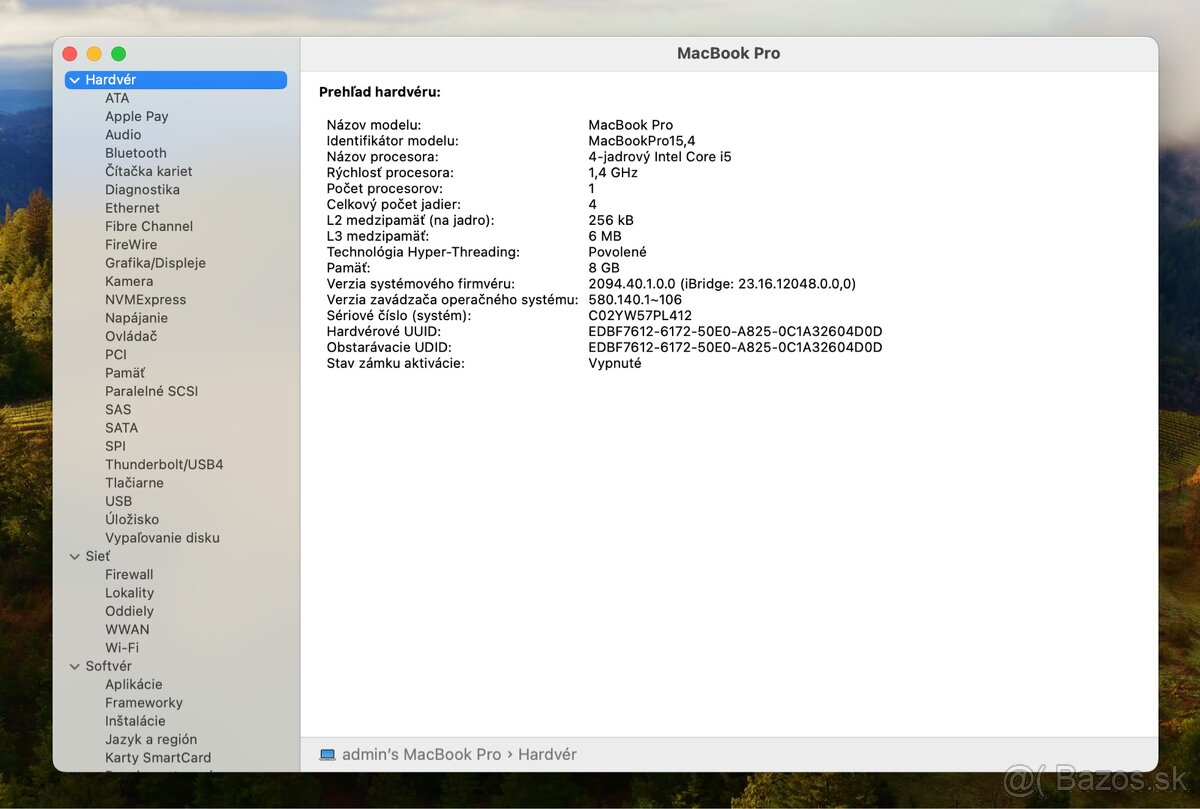Screen dimensions: 1200x809
Task: Open Oddiely entry
Action: pos(129,611)
